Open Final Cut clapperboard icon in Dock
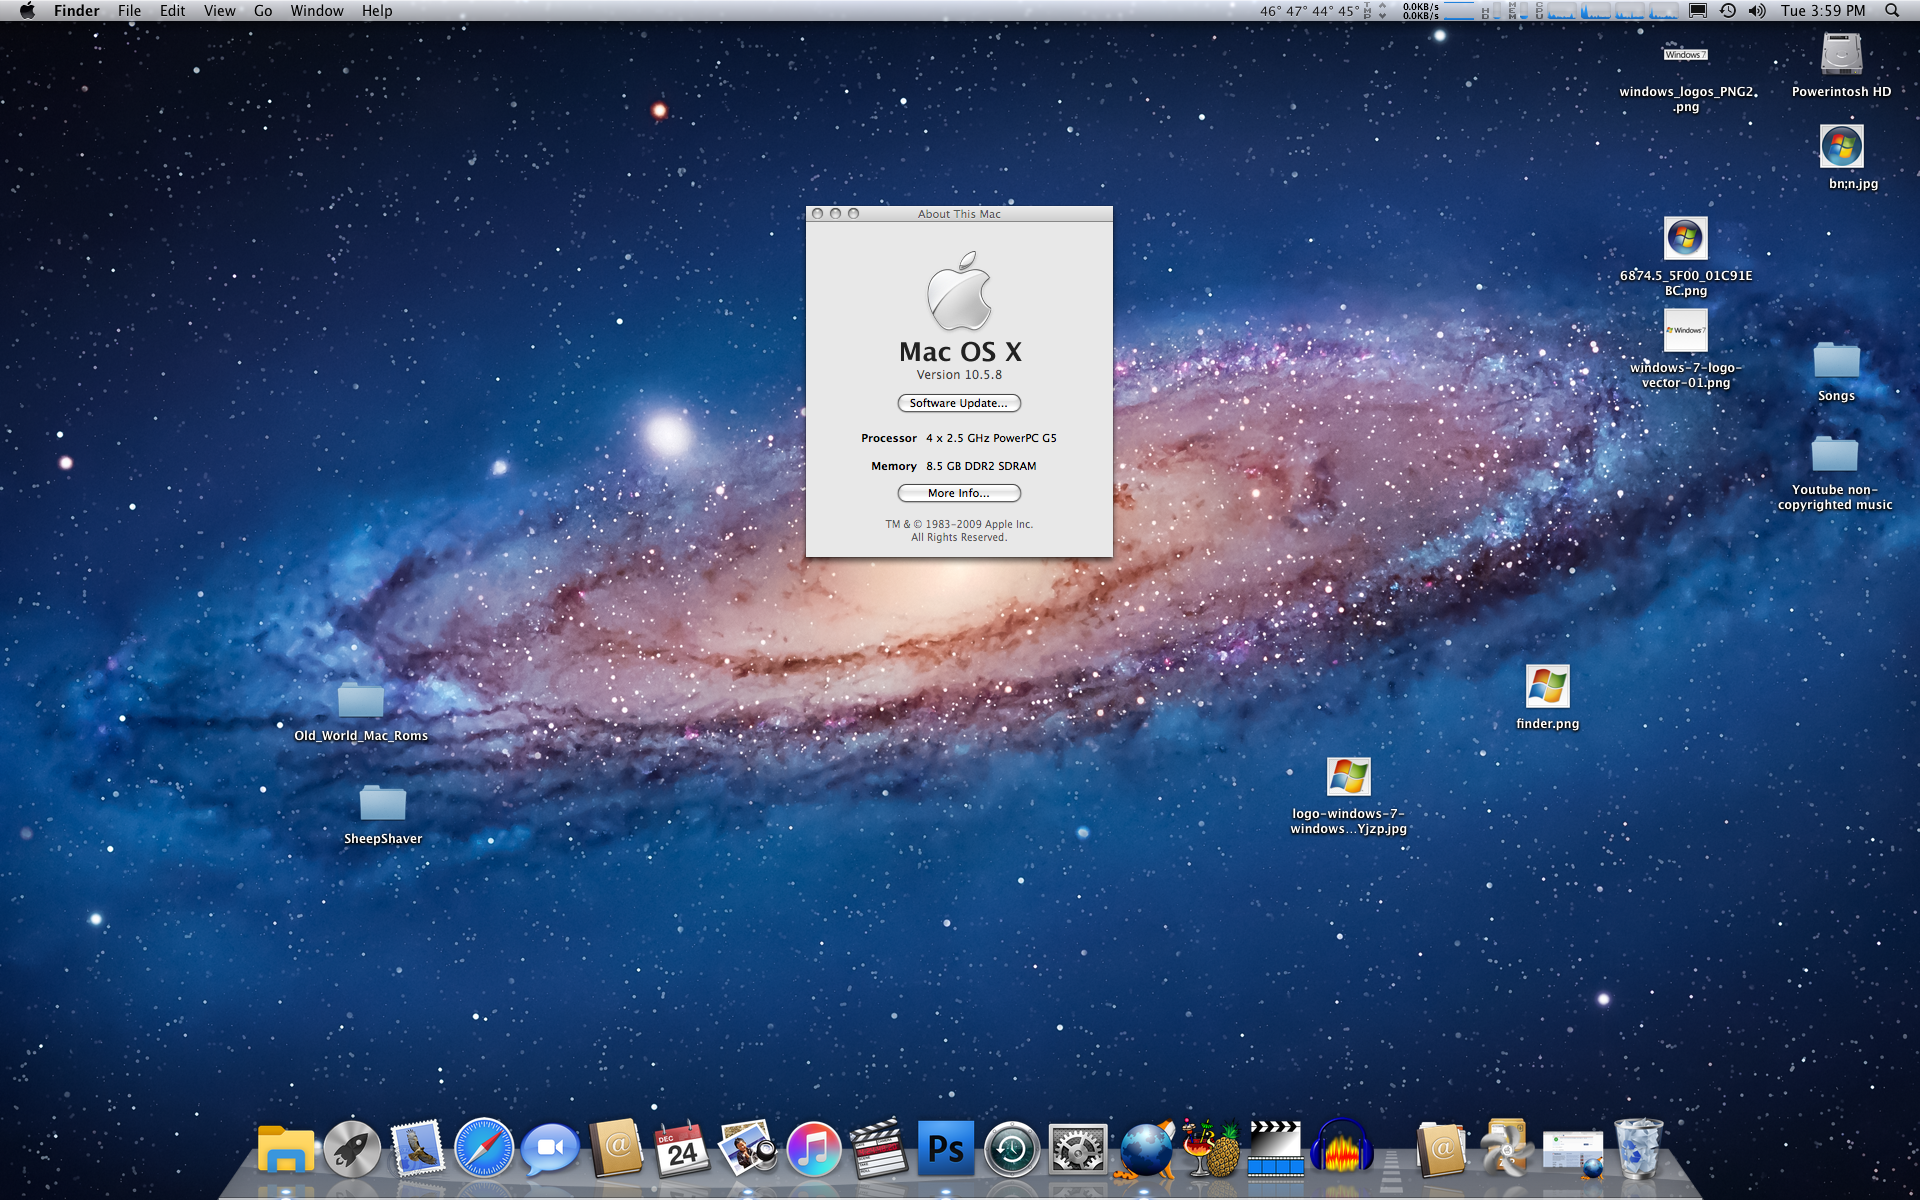This screenshot has height=1200, width=1920. 879,1150
